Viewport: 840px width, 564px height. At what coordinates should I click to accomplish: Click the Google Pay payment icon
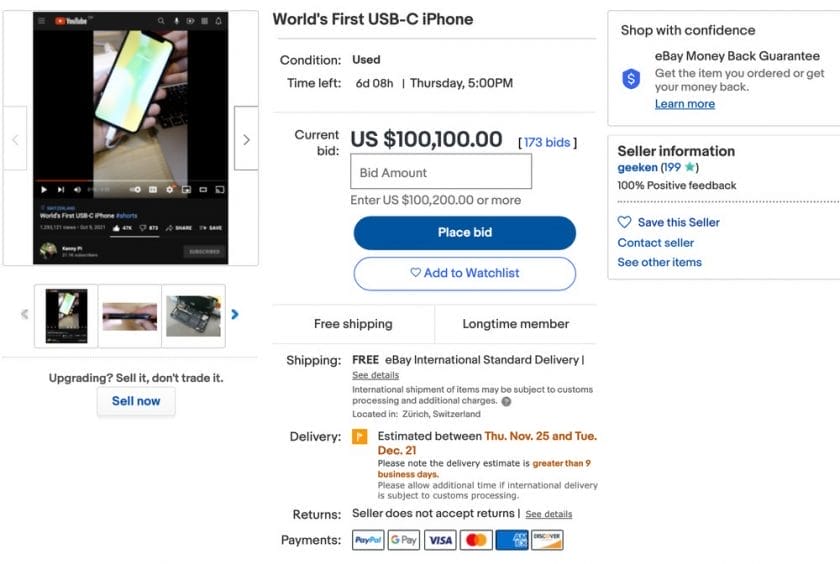pyautogui.click(x=404, y=540)
